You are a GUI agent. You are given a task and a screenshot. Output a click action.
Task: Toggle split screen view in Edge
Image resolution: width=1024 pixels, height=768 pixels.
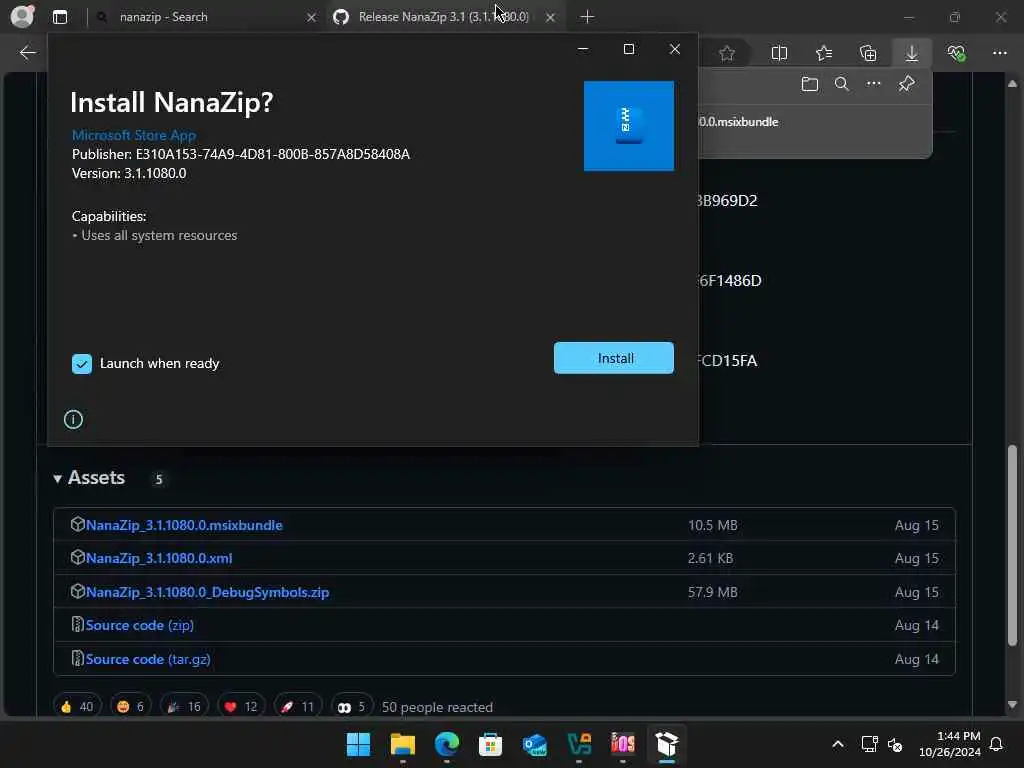(779, 54)
